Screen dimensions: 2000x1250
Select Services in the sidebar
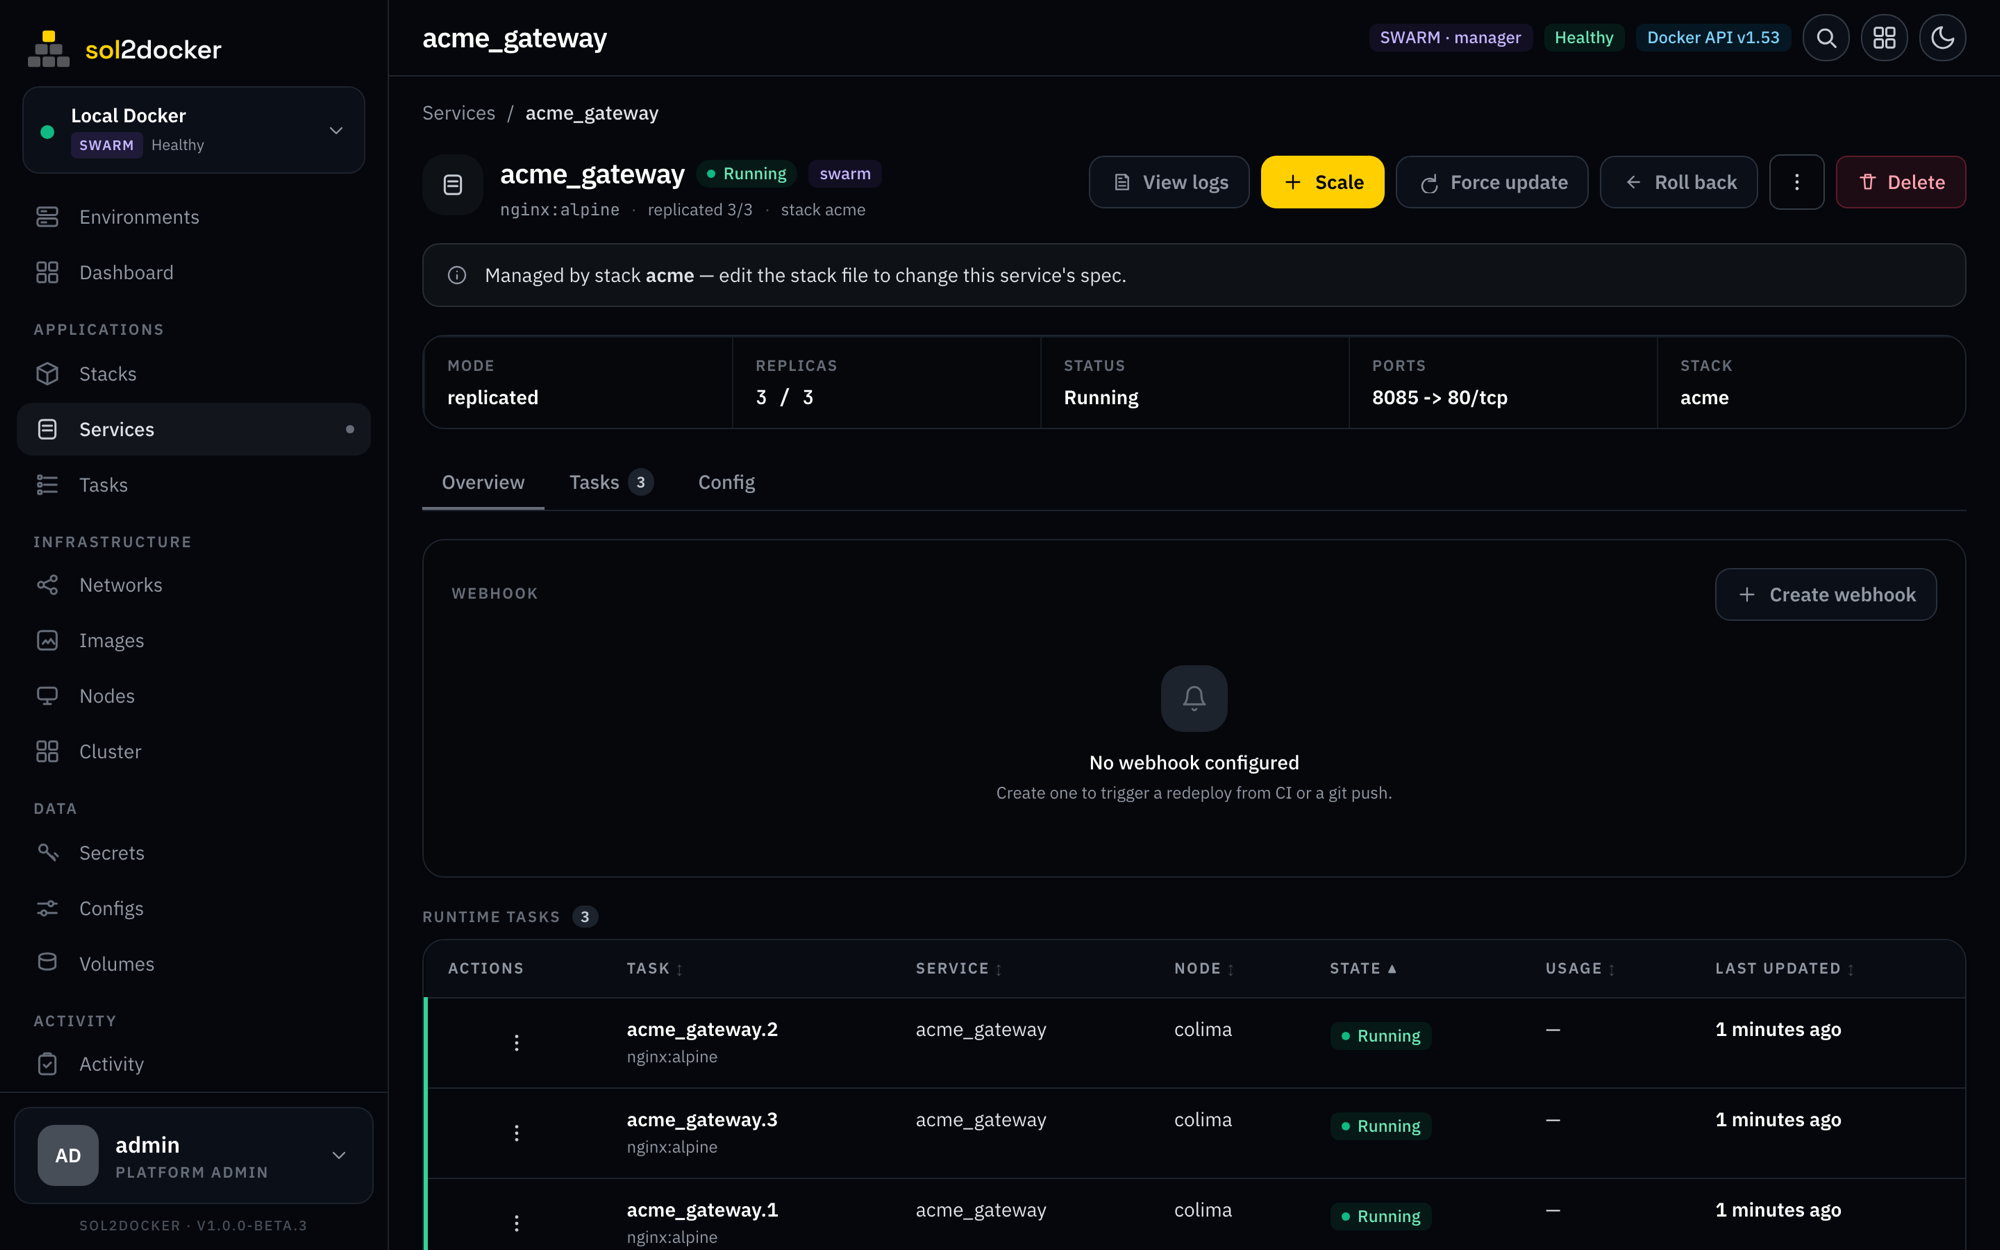coord(194,429)
